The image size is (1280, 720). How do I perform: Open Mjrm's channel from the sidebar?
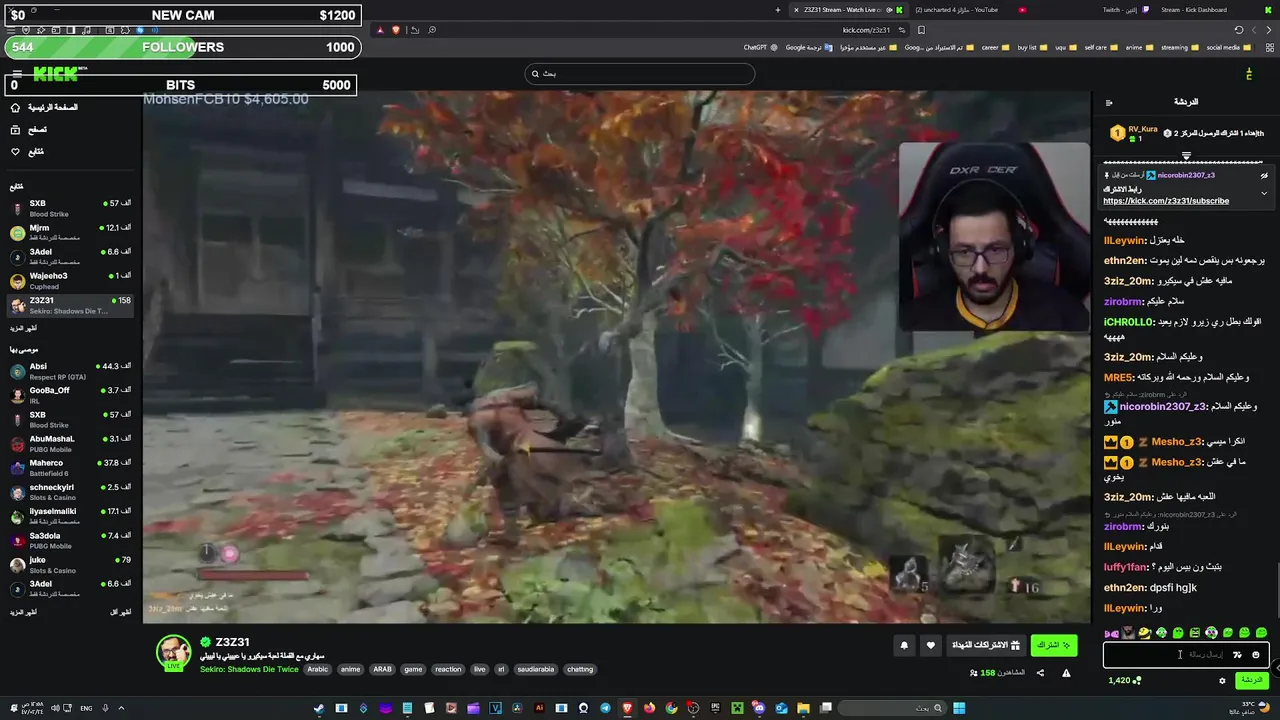point(70,232)
